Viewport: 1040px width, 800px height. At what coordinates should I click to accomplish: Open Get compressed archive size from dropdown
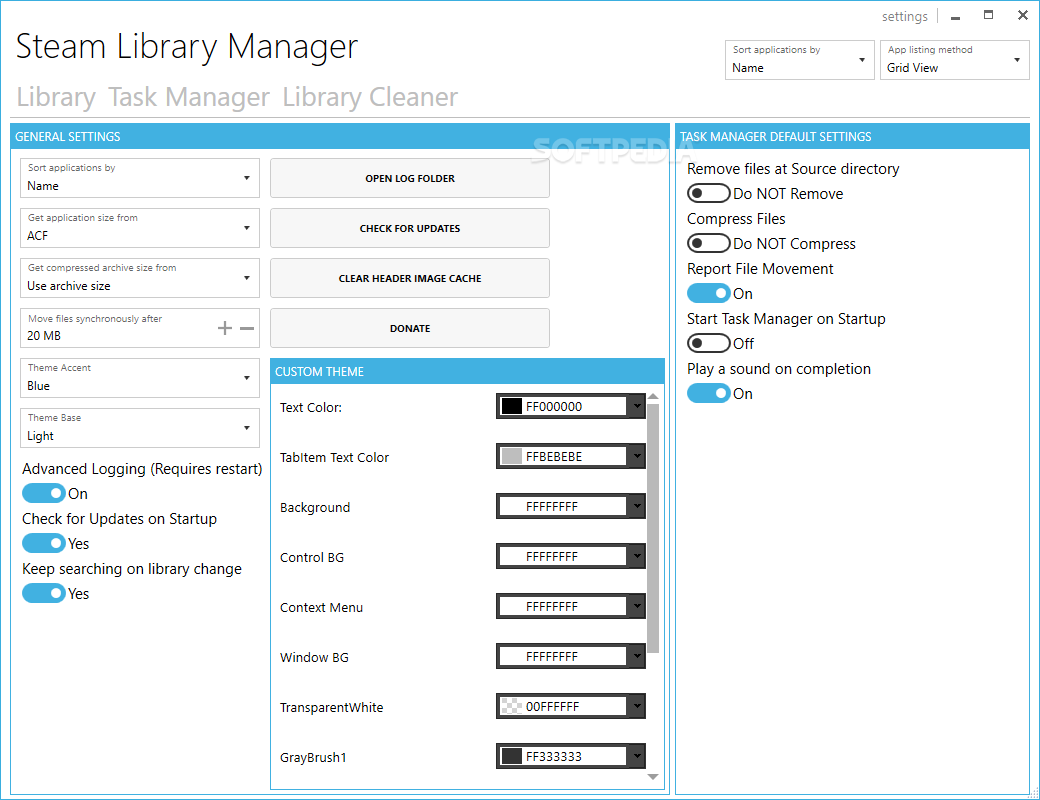140,278
